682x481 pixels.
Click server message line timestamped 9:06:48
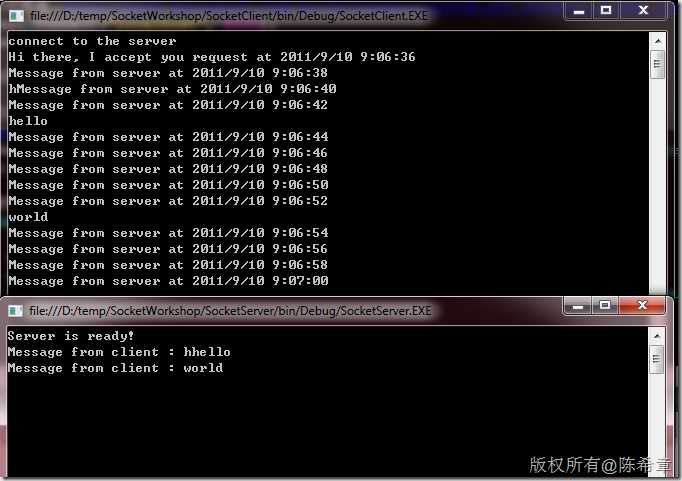[168, 169]
